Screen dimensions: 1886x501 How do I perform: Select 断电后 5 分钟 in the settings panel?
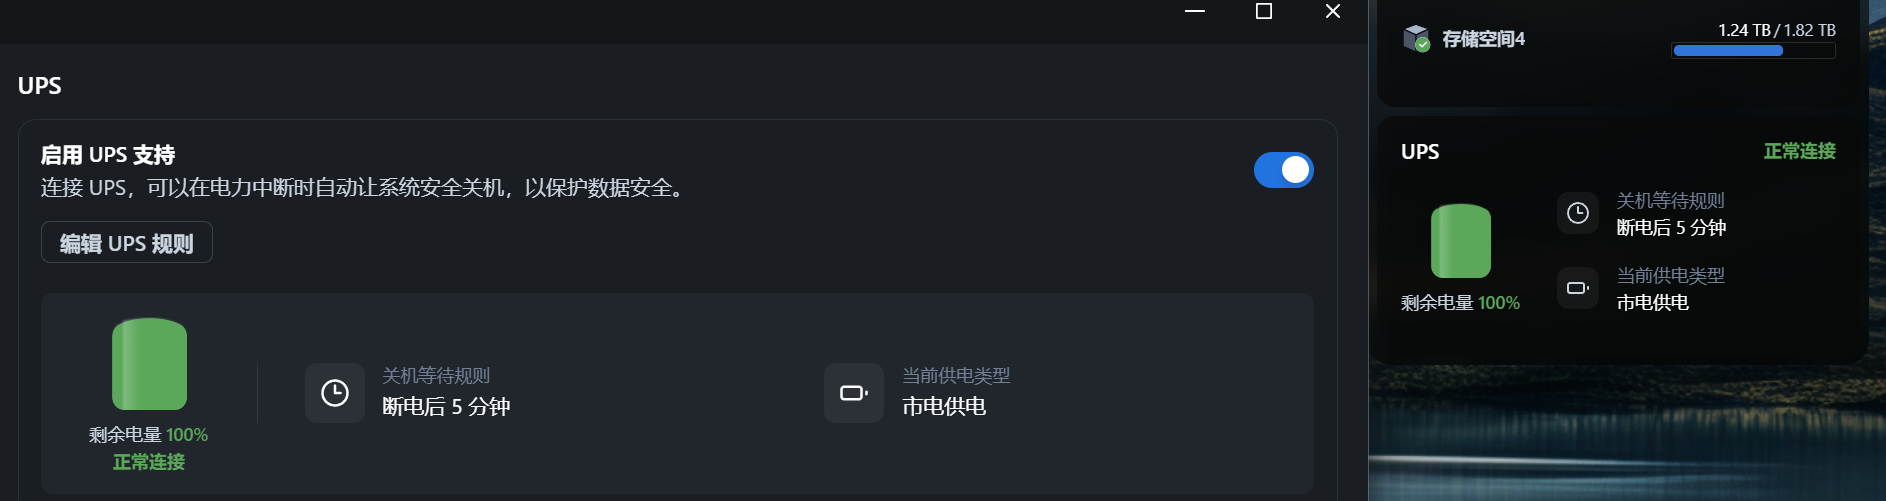446,407
